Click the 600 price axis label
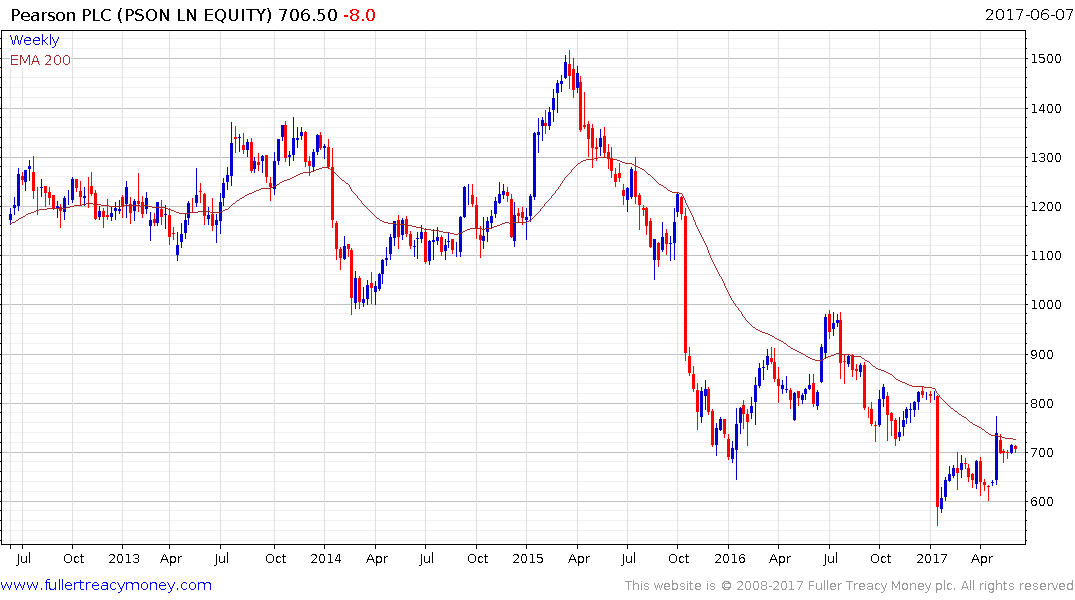Screen dimensions: 1075x600 click(1042, 502)
